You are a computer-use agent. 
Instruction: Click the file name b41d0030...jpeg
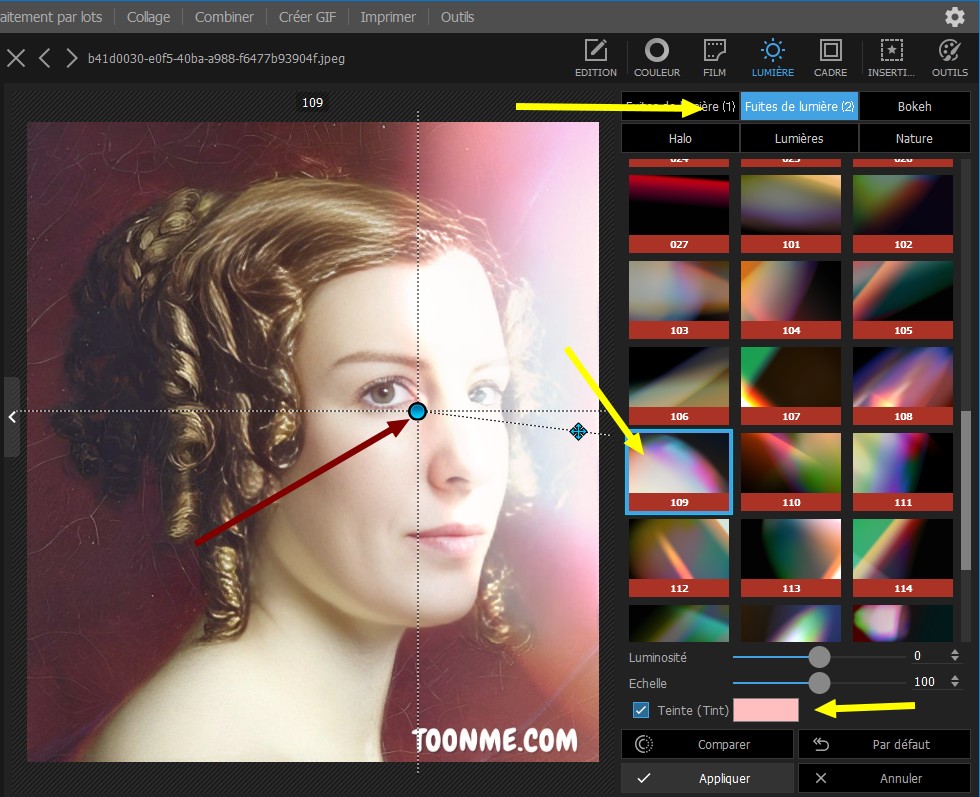216,59
